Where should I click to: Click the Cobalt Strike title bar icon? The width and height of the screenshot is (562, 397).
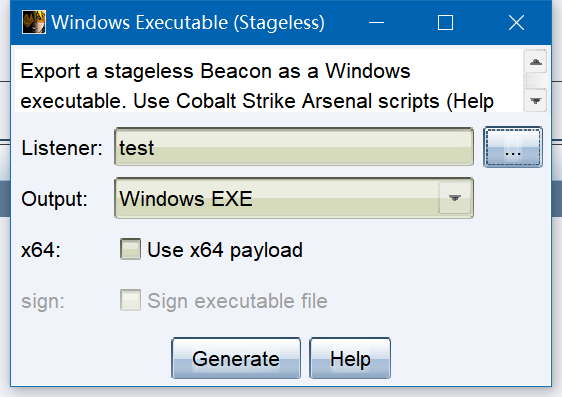click(x=34, y=22)
